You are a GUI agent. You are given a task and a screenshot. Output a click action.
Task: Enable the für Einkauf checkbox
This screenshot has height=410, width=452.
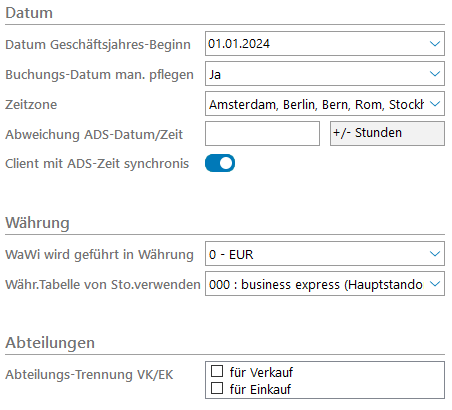(217, 388)
